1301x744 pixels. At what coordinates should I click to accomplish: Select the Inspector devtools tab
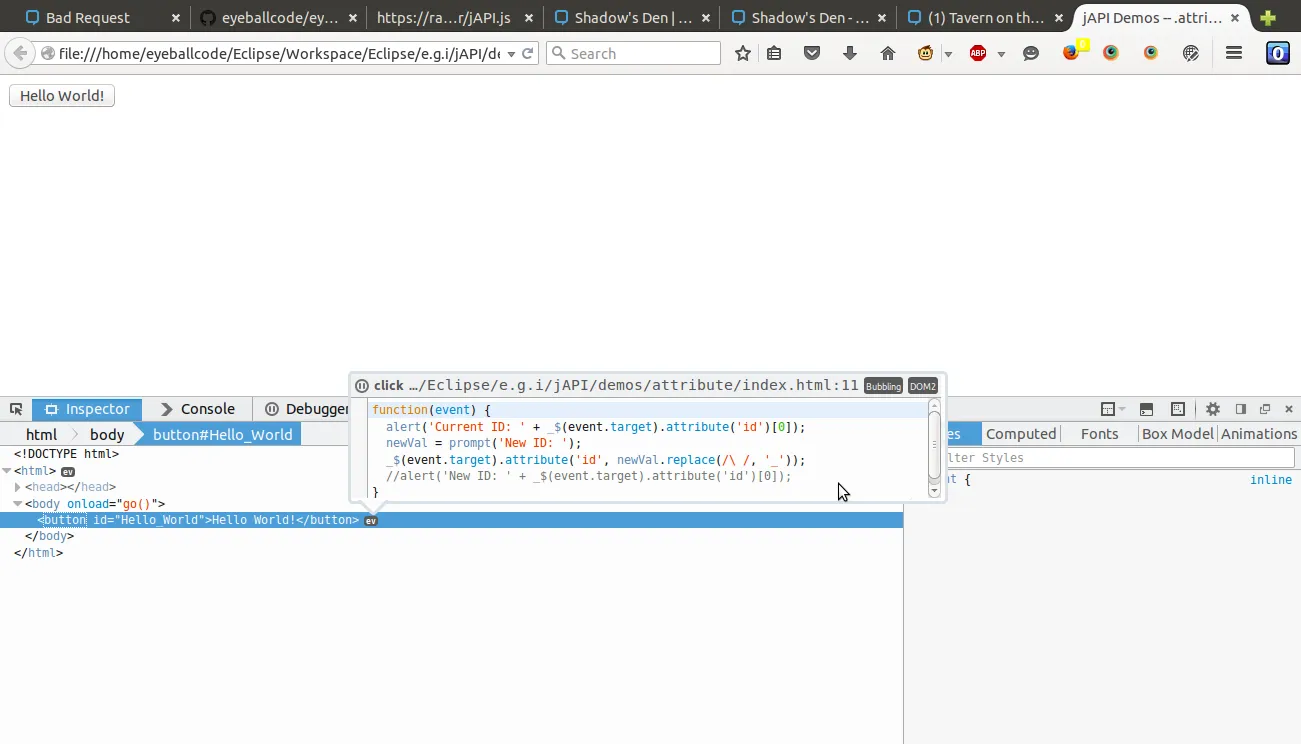pyautogui.click(x=87, y=409)
